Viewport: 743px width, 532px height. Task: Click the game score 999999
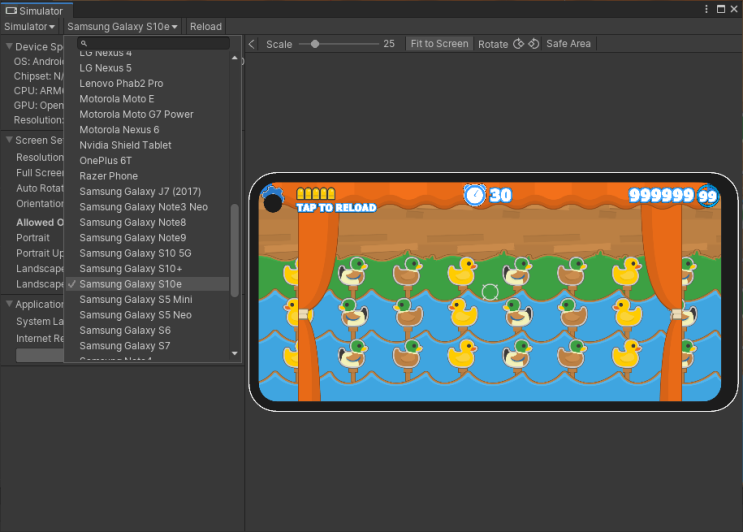pos(661,195)
